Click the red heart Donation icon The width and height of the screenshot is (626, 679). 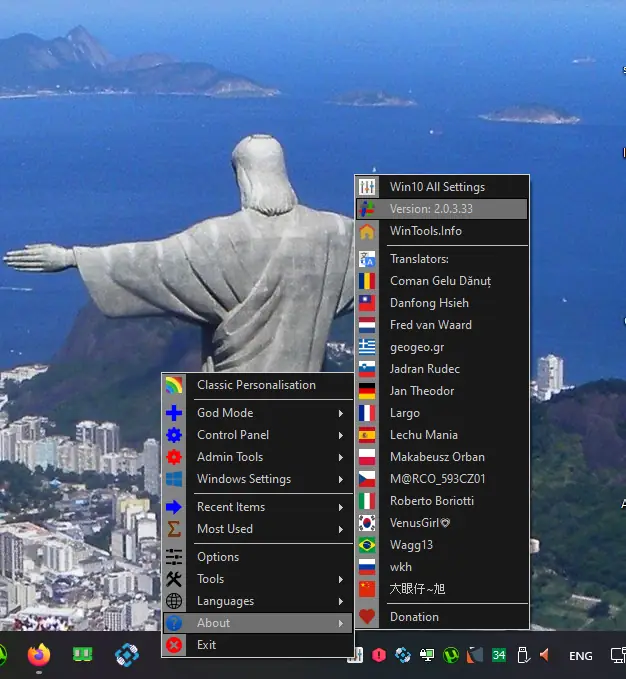[367, 617]
